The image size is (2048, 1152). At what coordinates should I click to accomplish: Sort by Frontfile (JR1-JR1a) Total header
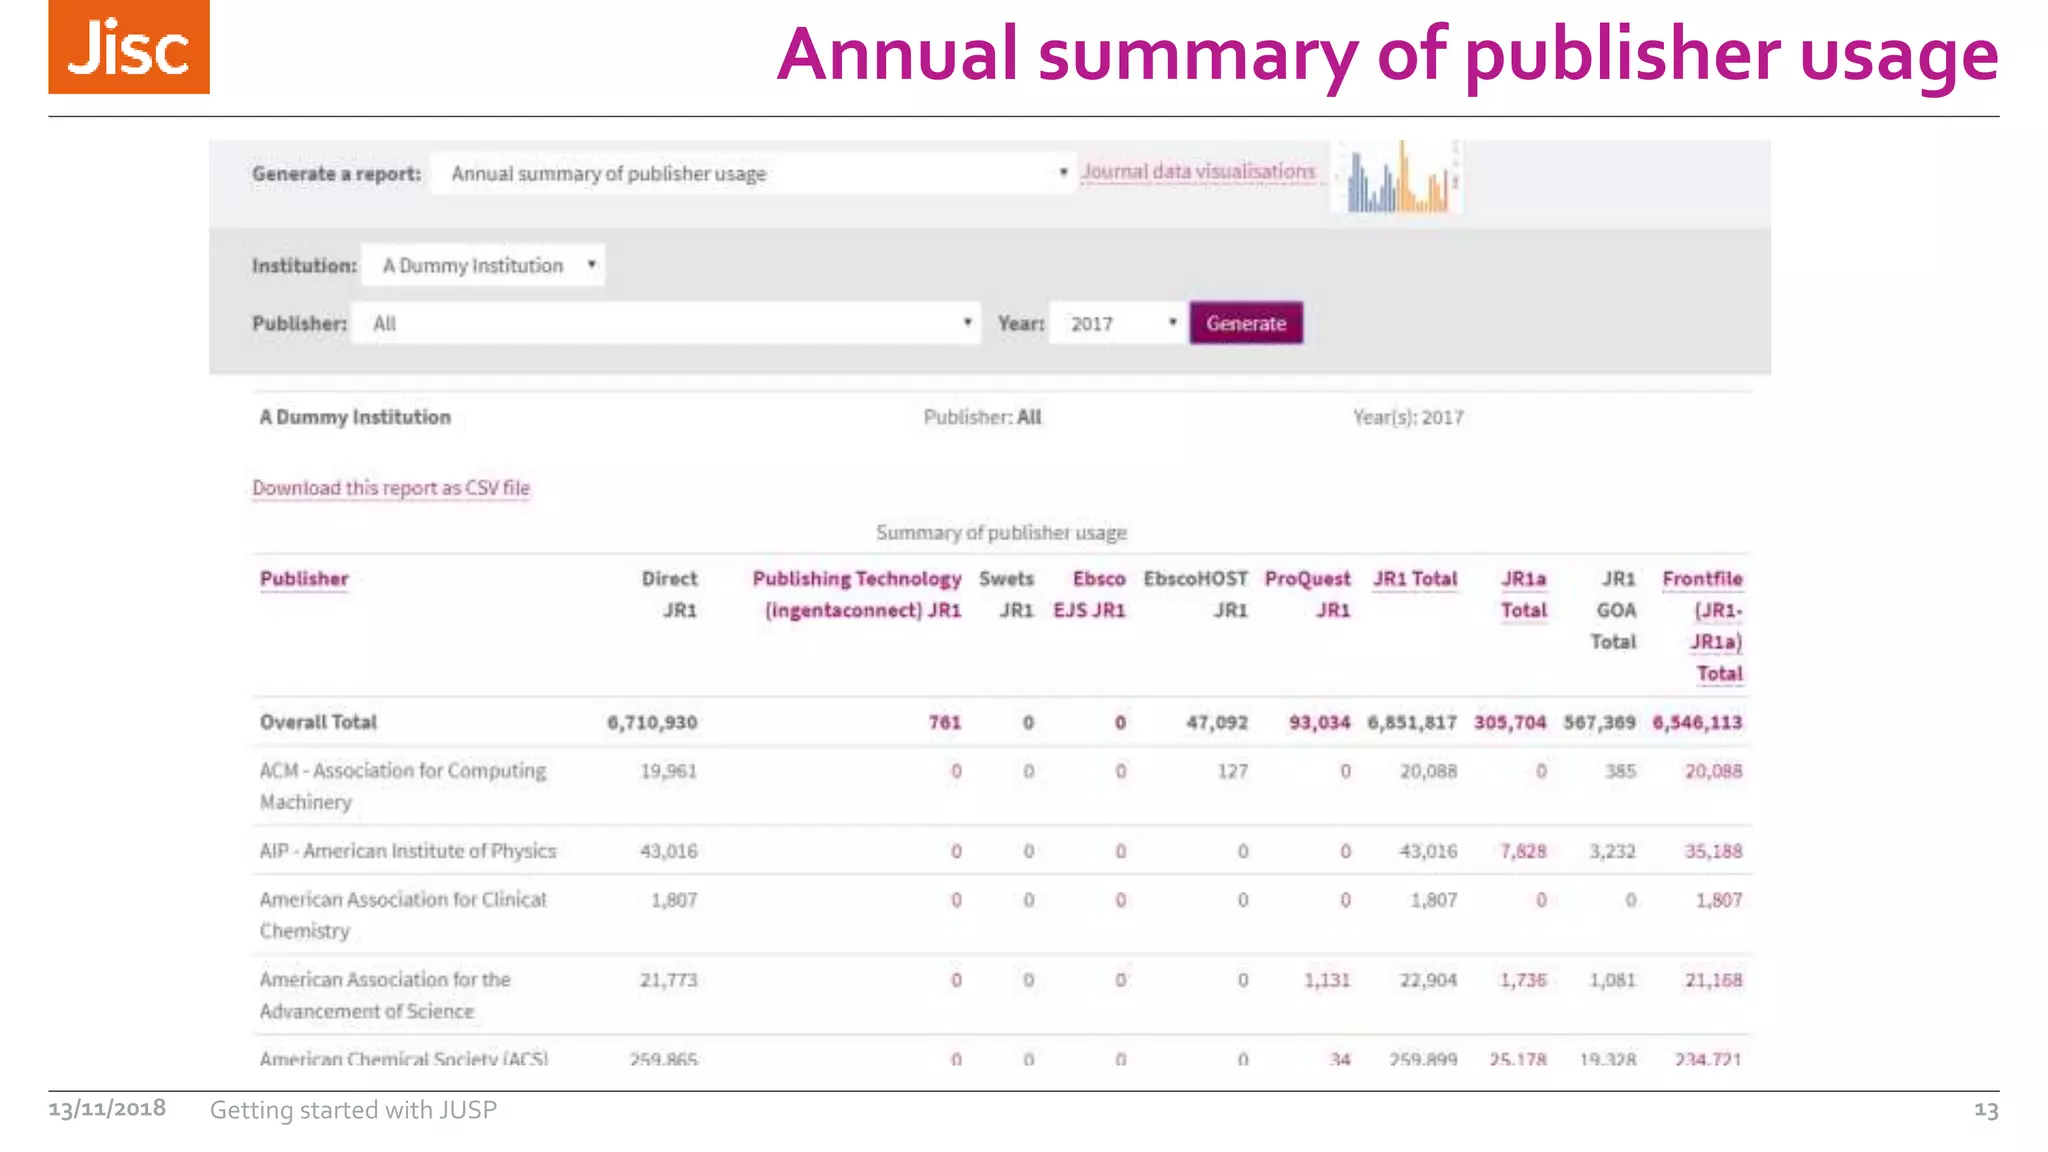[x=1703, y=626]
